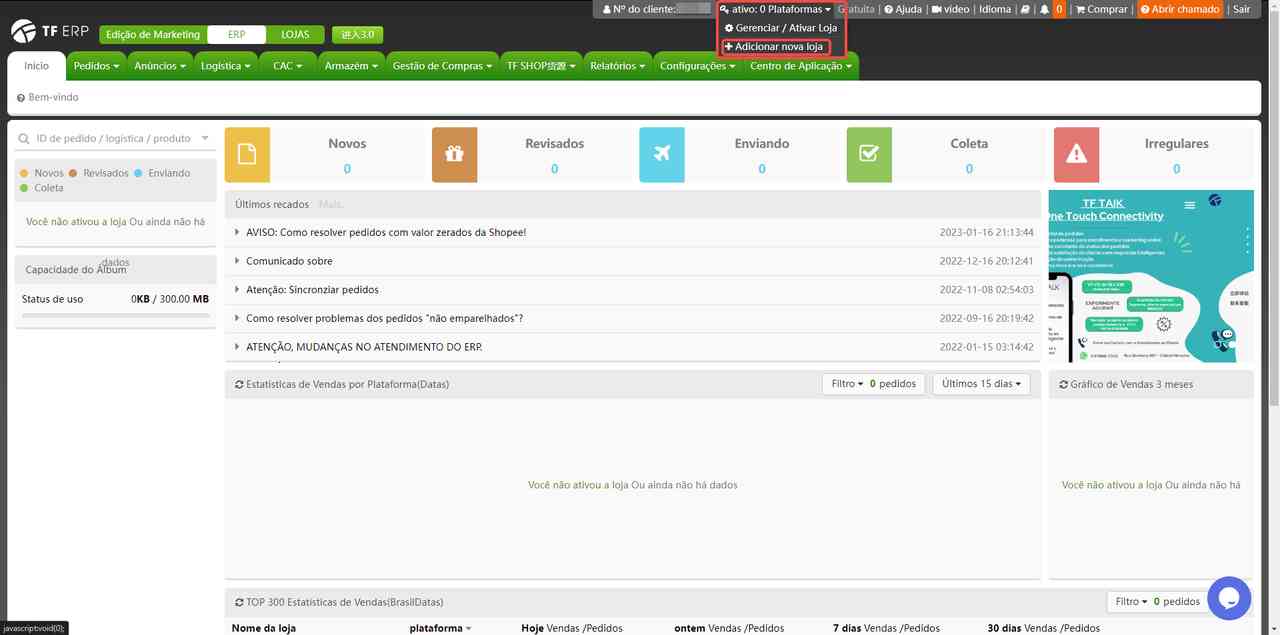This screenshot has width=1280, height=635.
Task: Click the yellow Novos document icon
Action: tap(247, 155)
